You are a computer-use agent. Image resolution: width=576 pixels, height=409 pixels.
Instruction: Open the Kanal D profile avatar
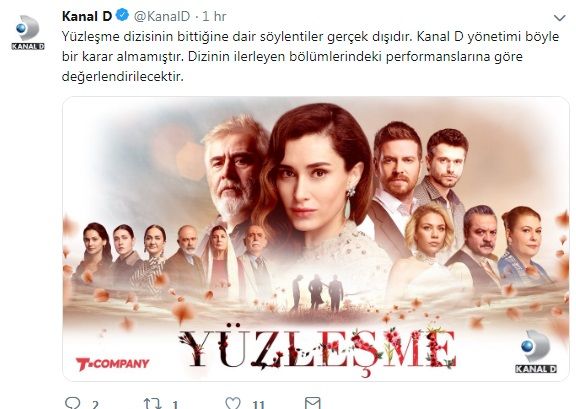[x=28, y=32]
